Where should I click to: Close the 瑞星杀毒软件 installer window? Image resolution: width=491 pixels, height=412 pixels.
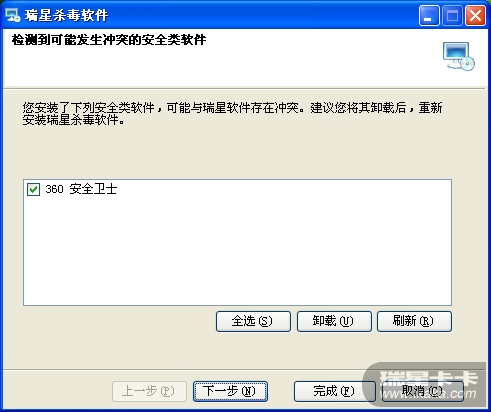(475, 15)
